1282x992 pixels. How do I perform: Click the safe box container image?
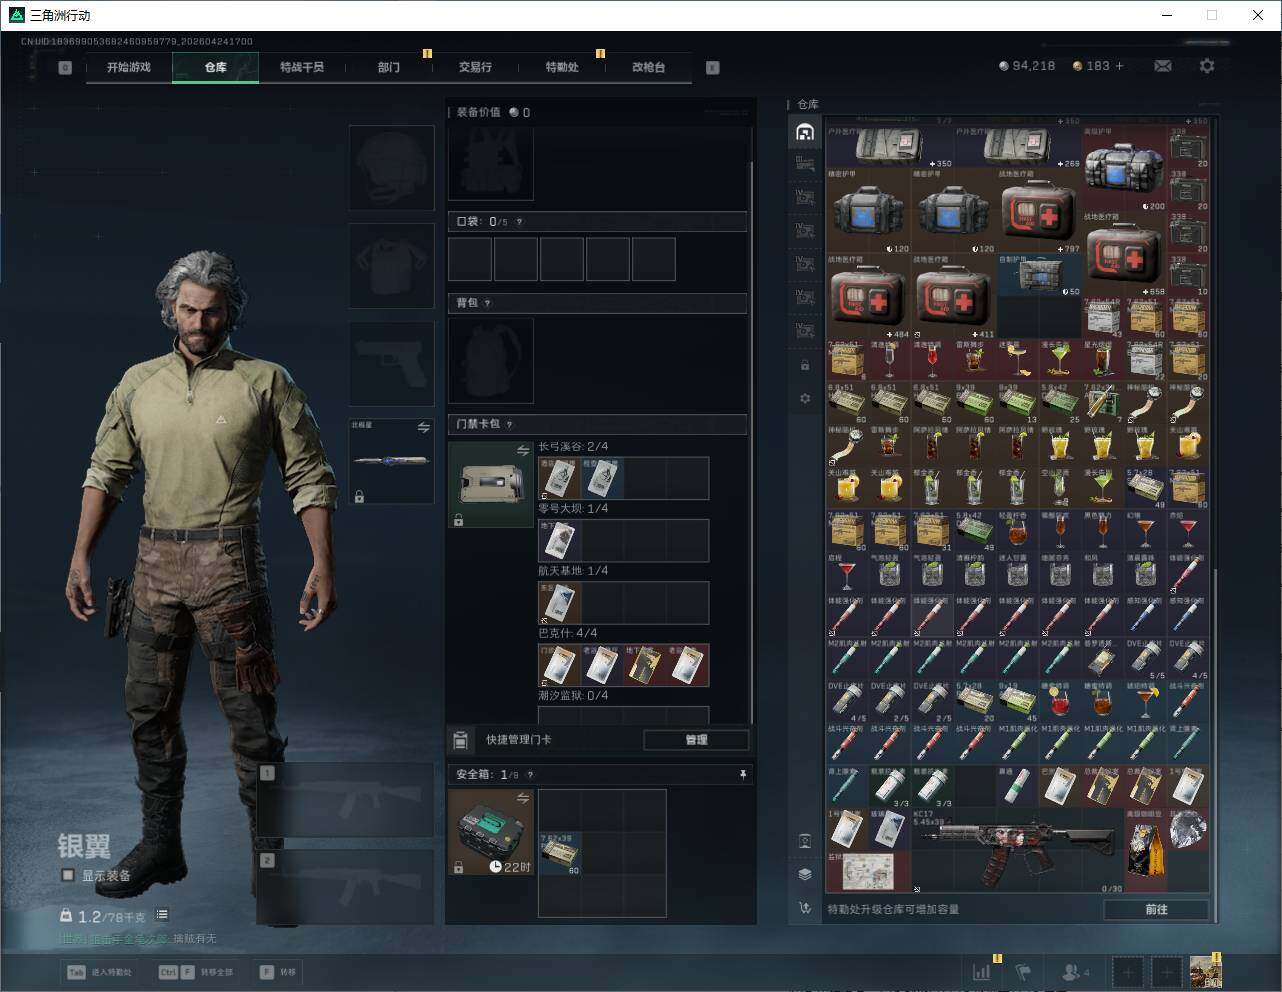click(491, 832)
